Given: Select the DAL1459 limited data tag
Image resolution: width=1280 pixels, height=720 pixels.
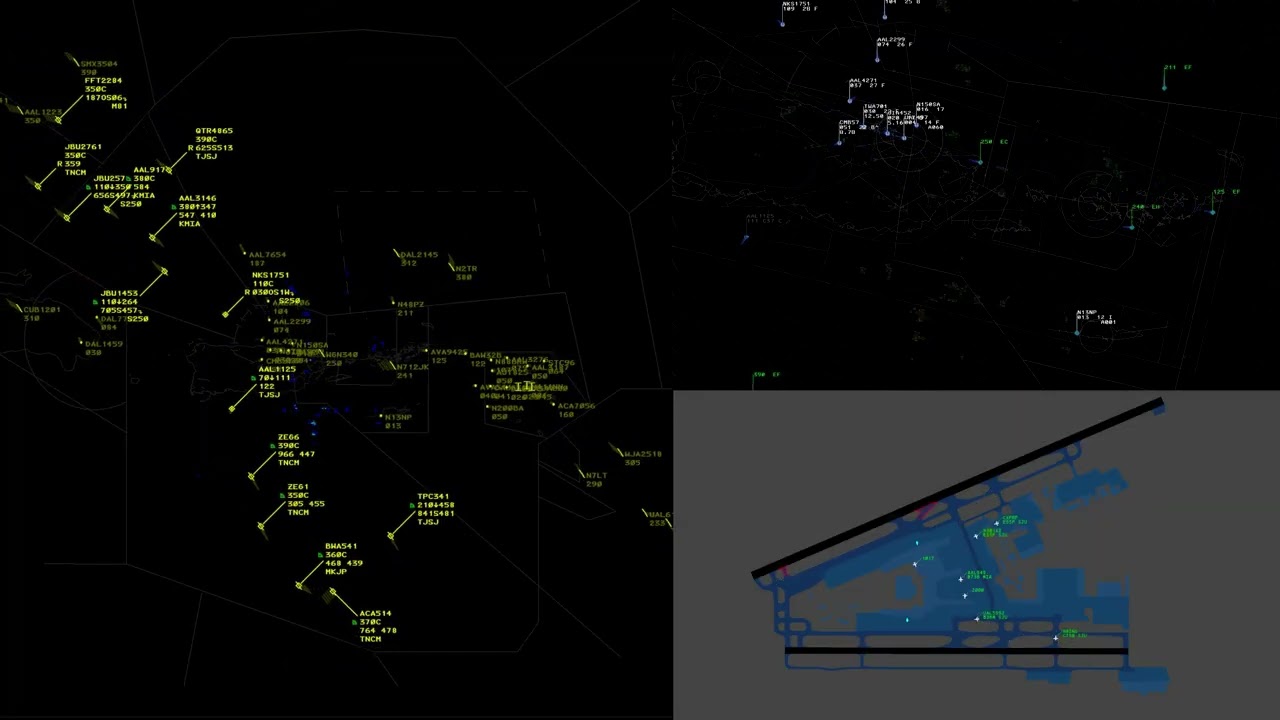Looking at the screenshot, I should click(x=103, y=348).
